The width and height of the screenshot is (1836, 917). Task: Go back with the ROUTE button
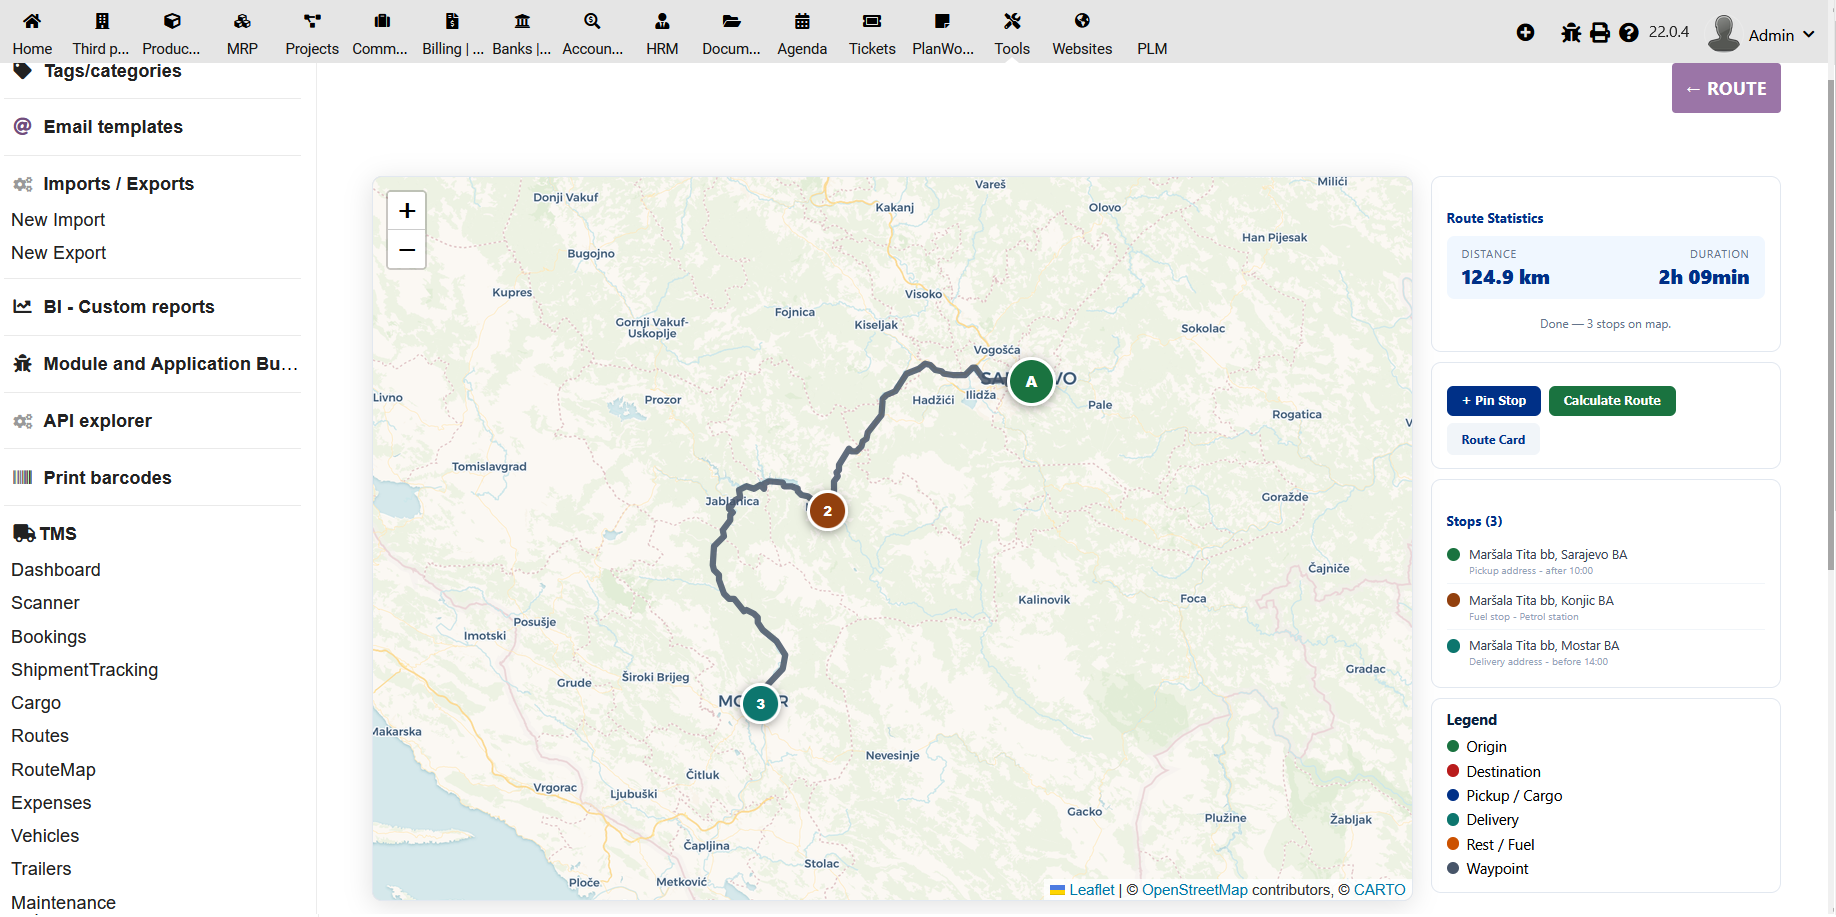(x=1726, y=88)
